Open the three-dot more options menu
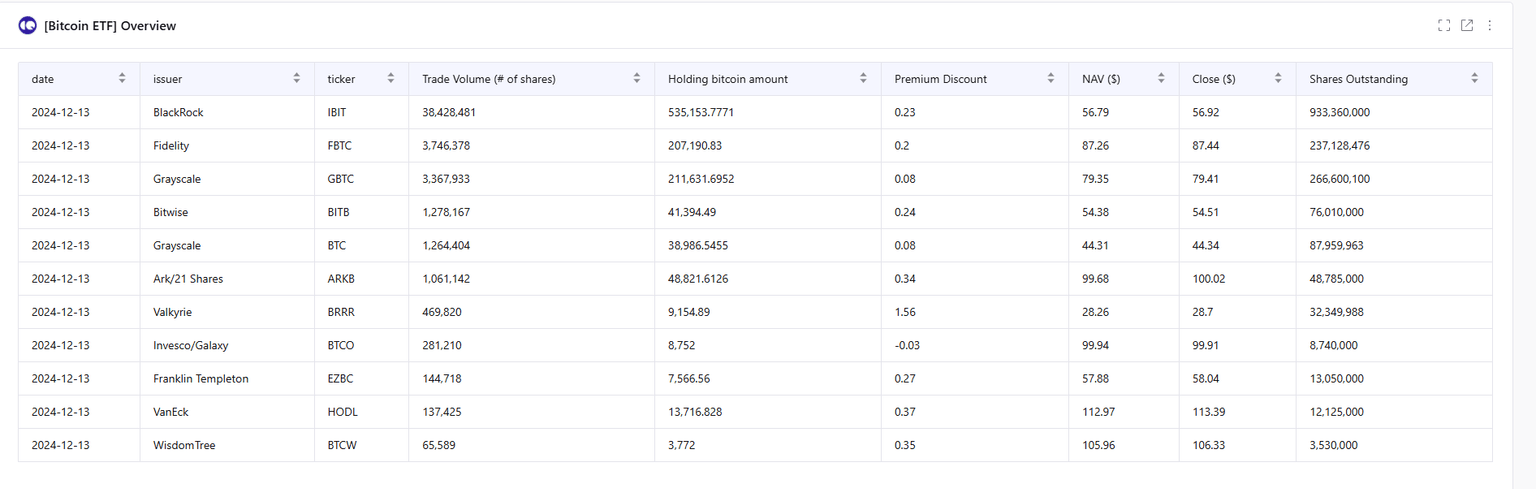1536x489 pixels. click(1490, 25)
